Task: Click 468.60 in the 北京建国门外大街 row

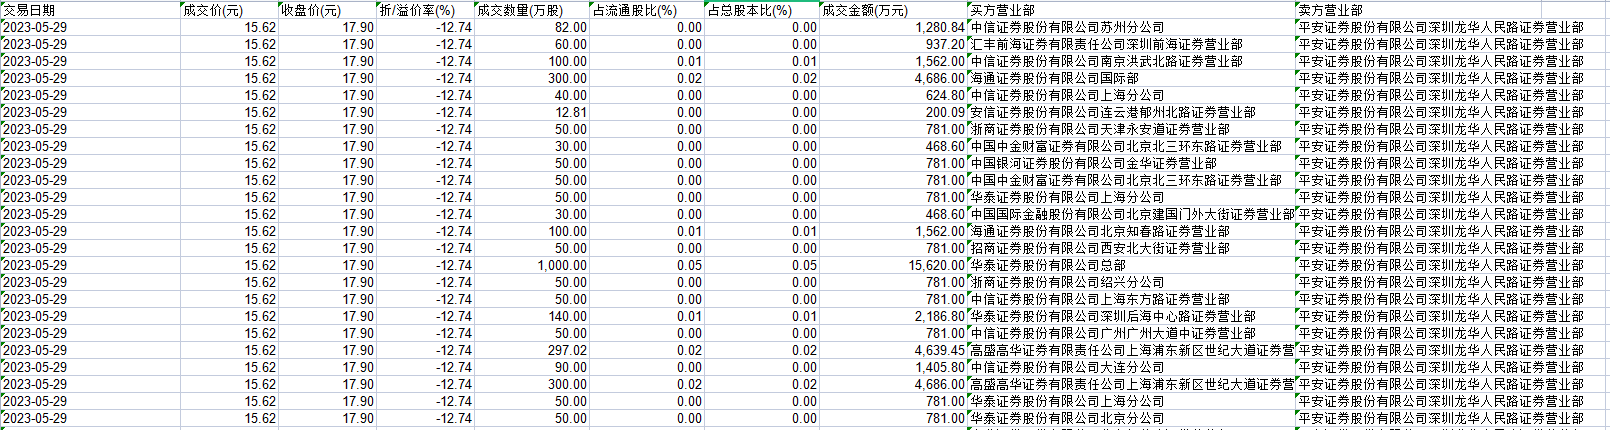Action: tap(893, 215)
